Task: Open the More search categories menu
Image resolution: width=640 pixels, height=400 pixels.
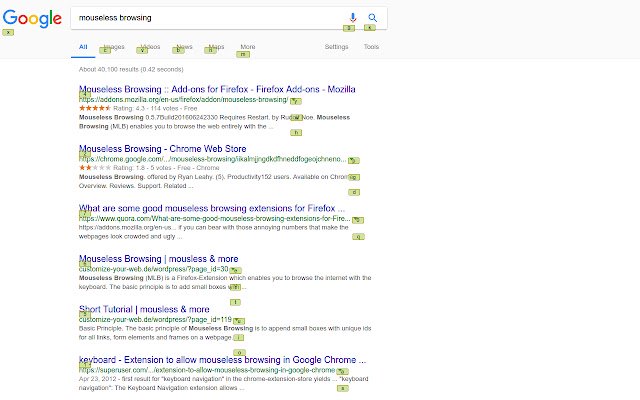Action: [248, 47]
